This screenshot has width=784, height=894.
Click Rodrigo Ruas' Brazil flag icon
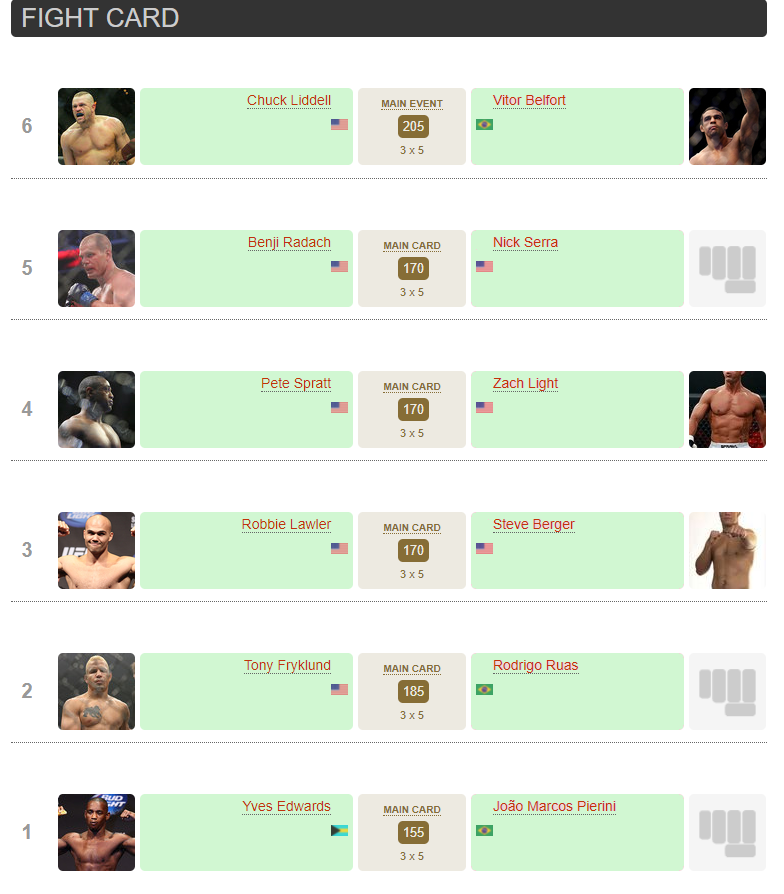484,690
